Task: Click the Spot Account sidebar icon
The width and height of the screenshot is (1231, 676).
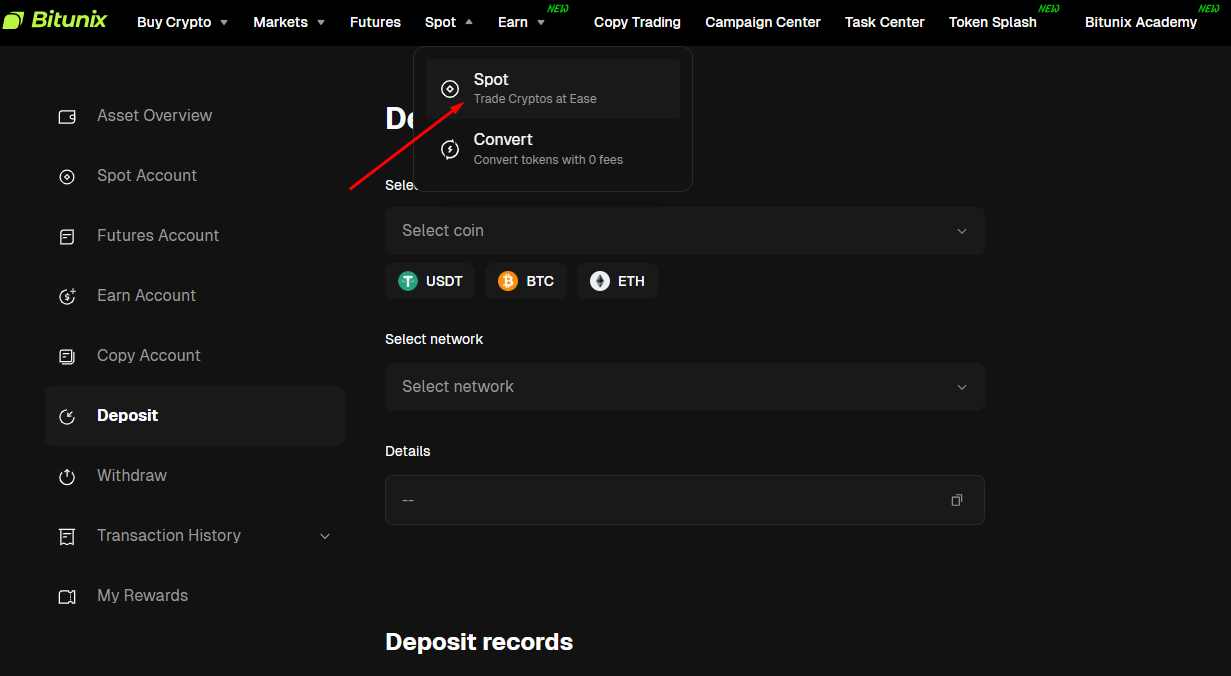Action: coord(67,176)
